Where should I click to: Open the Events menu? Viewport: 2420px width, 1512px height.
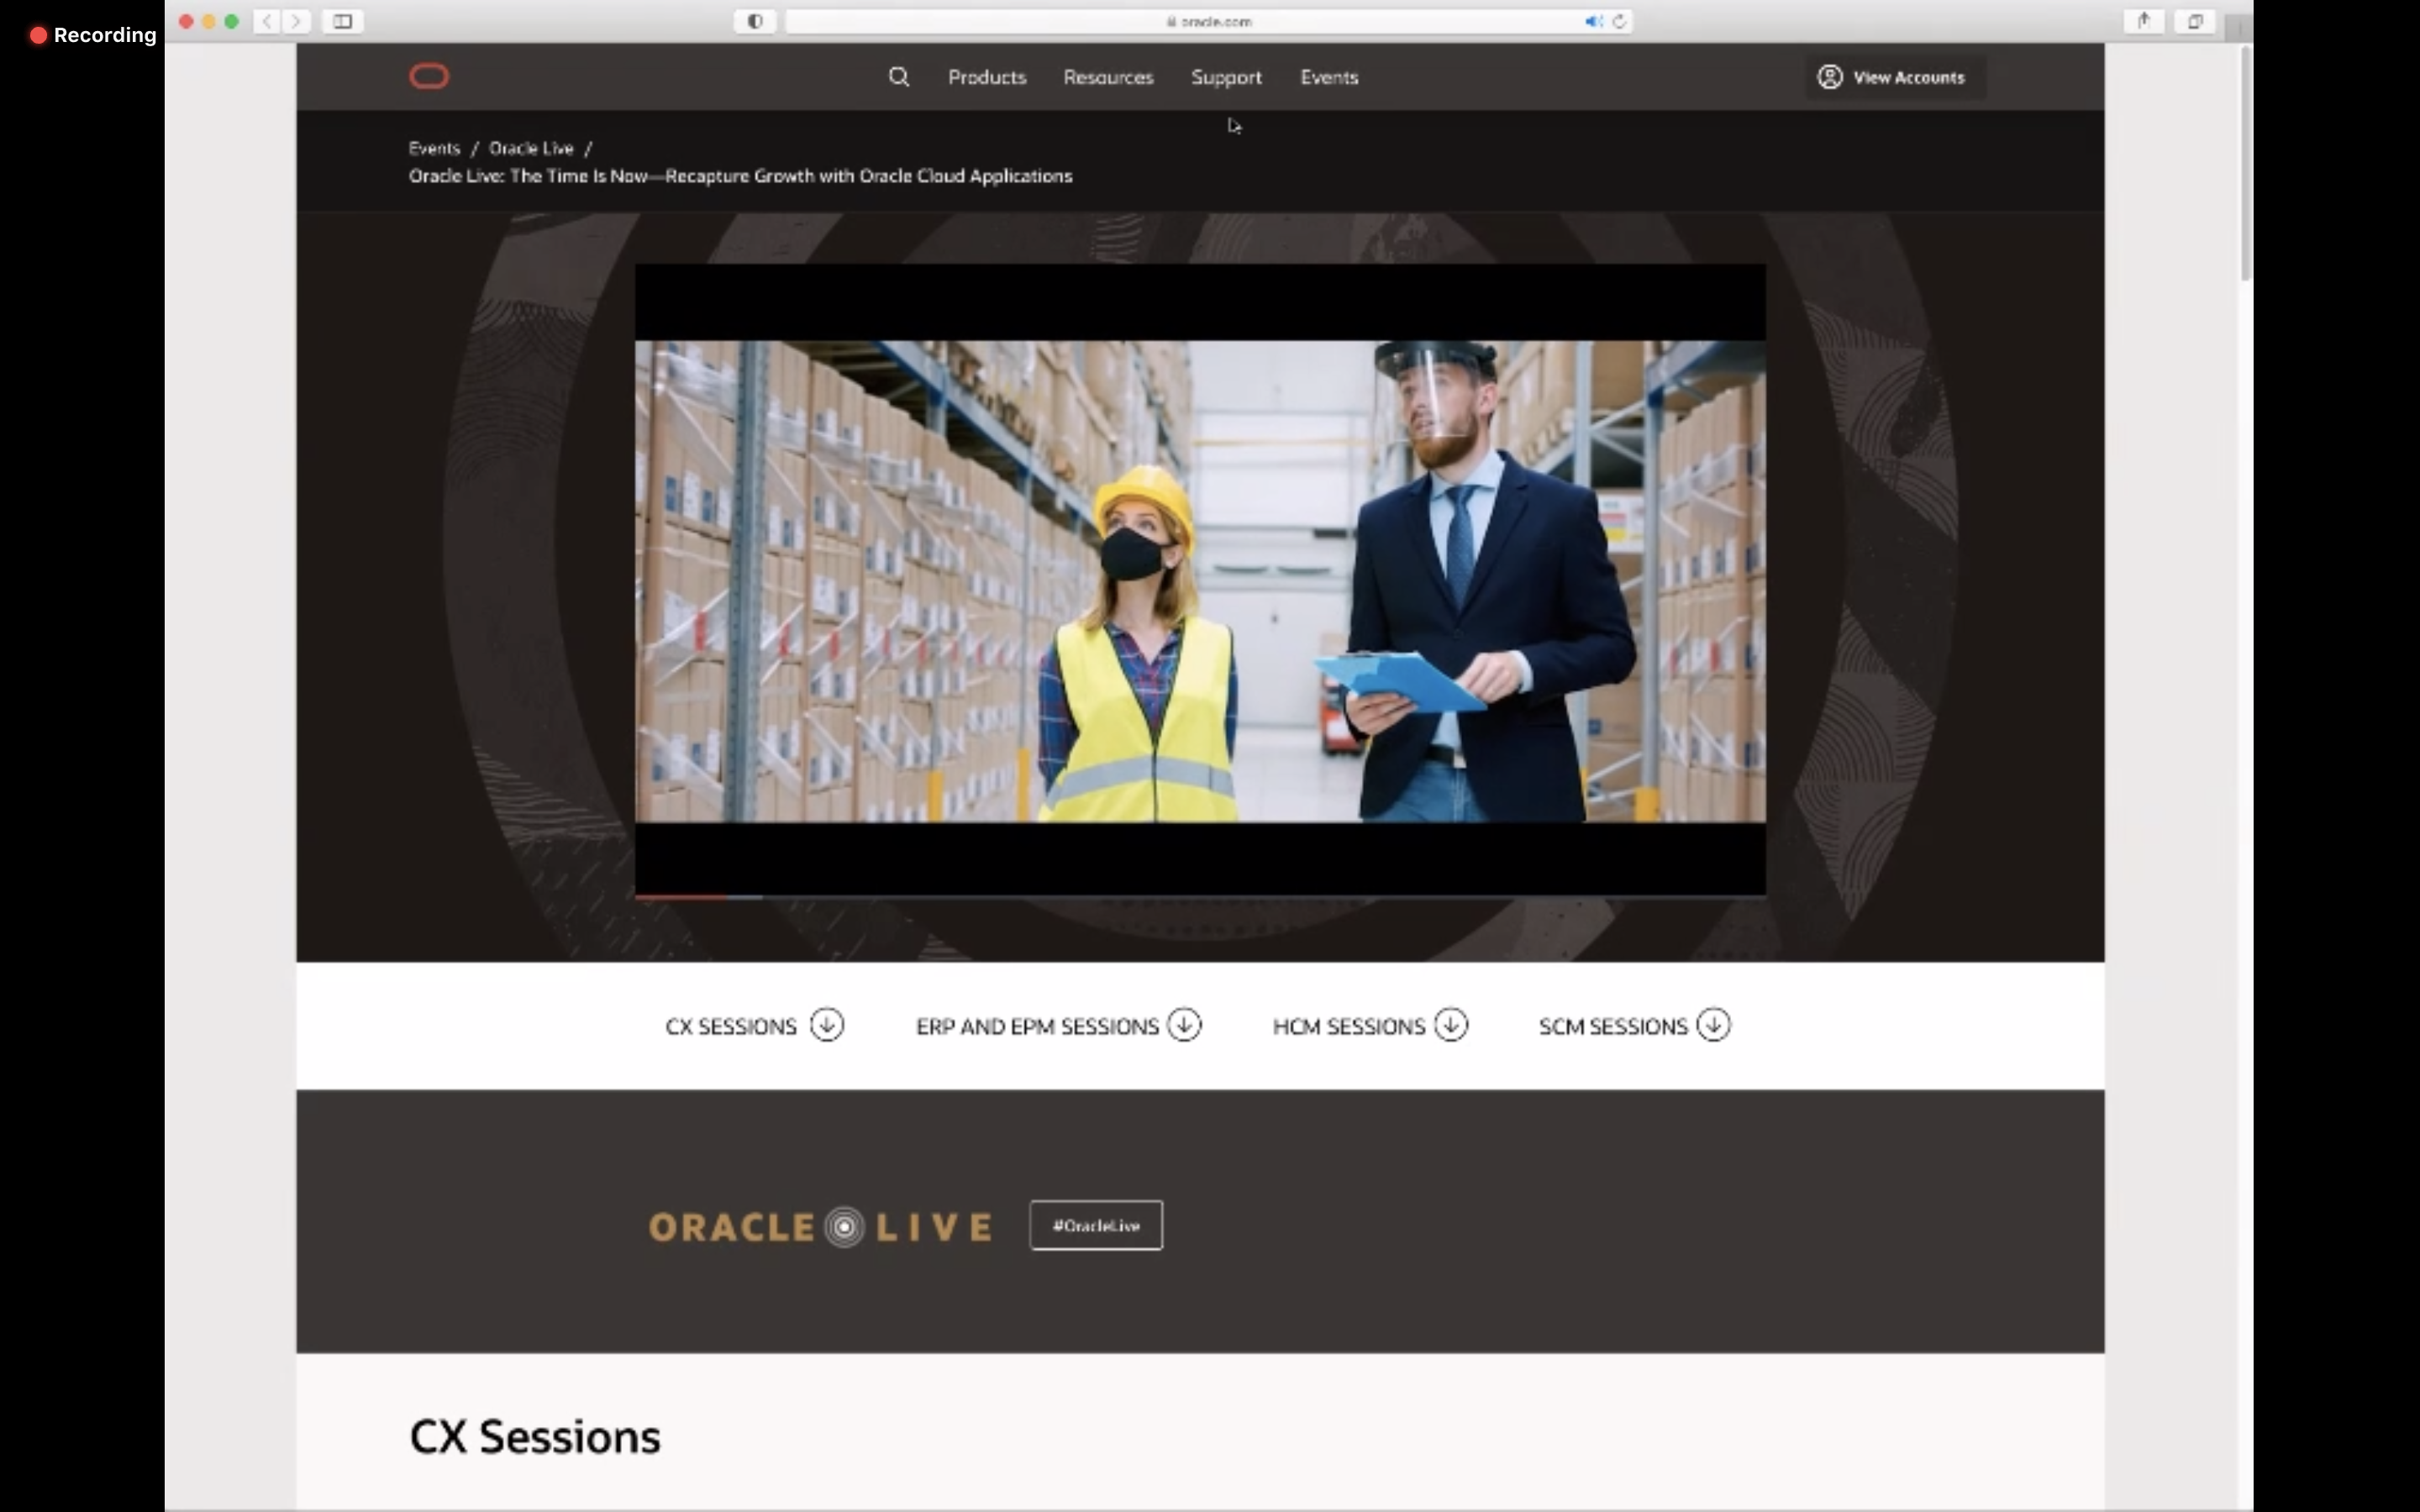pyautogui.click(x=1329, y=77)
